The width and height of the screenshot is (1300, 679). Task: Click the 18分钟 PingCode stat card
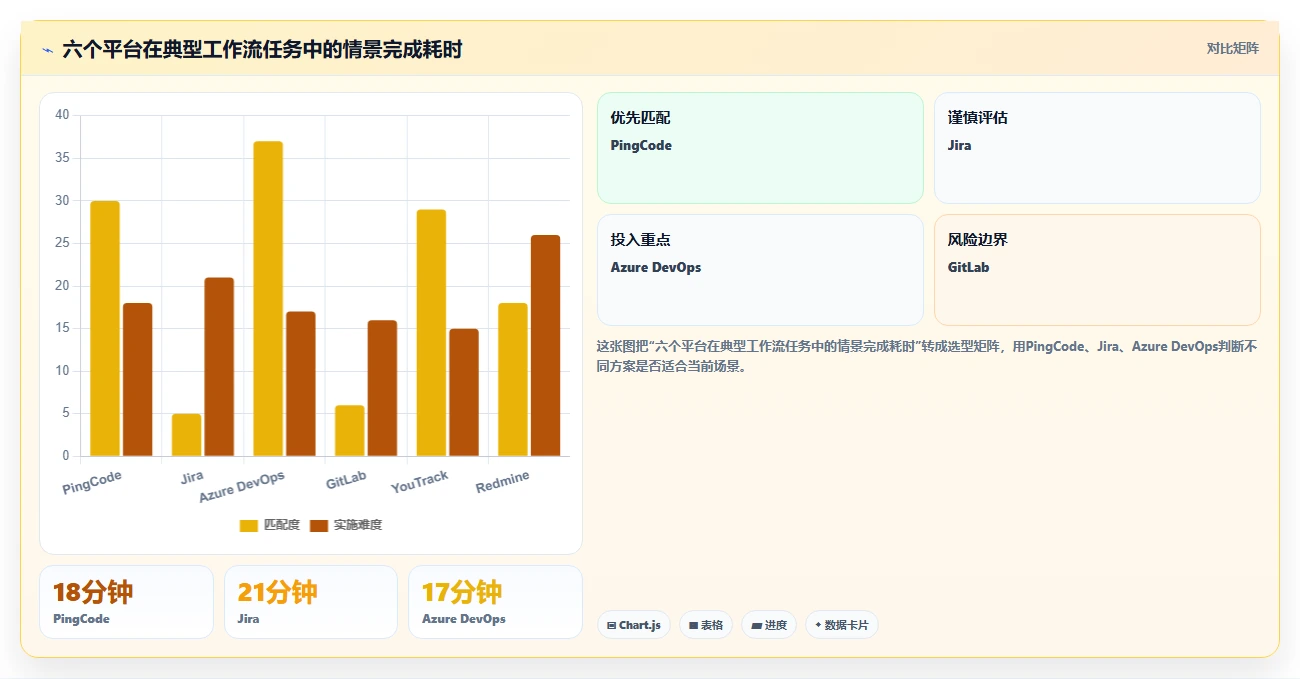click(x=126, y=602)
